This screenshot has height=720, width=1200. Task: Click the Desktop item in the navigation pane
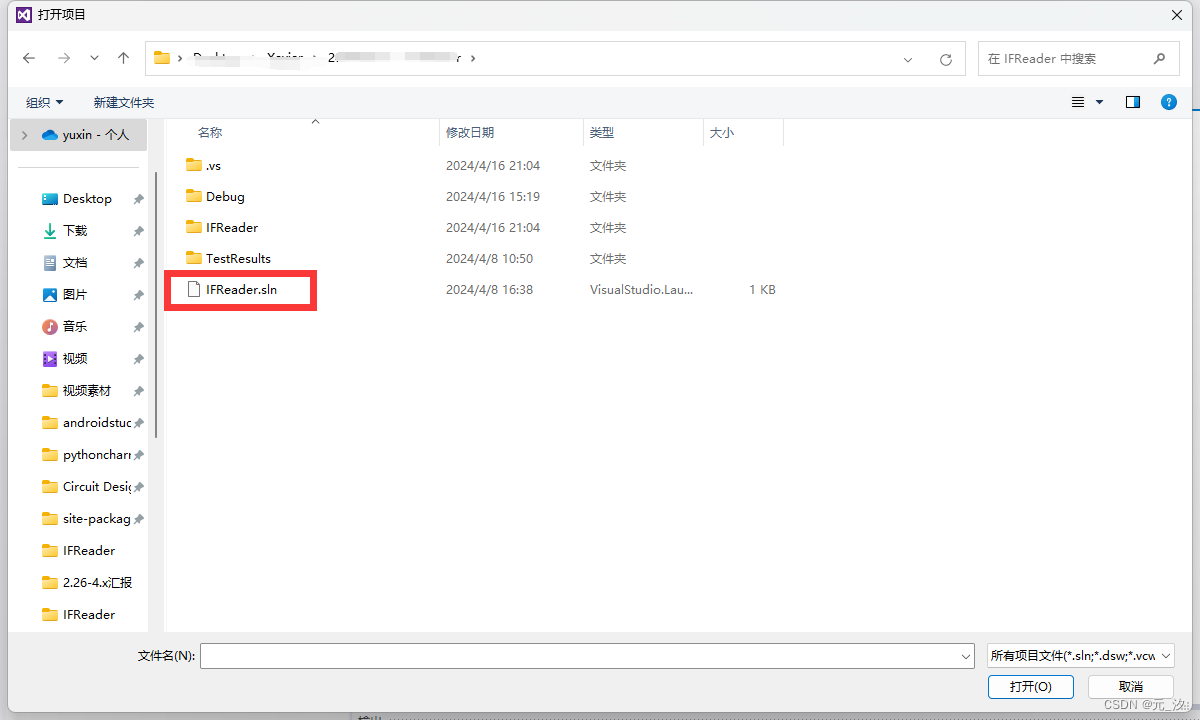(85, 198)
